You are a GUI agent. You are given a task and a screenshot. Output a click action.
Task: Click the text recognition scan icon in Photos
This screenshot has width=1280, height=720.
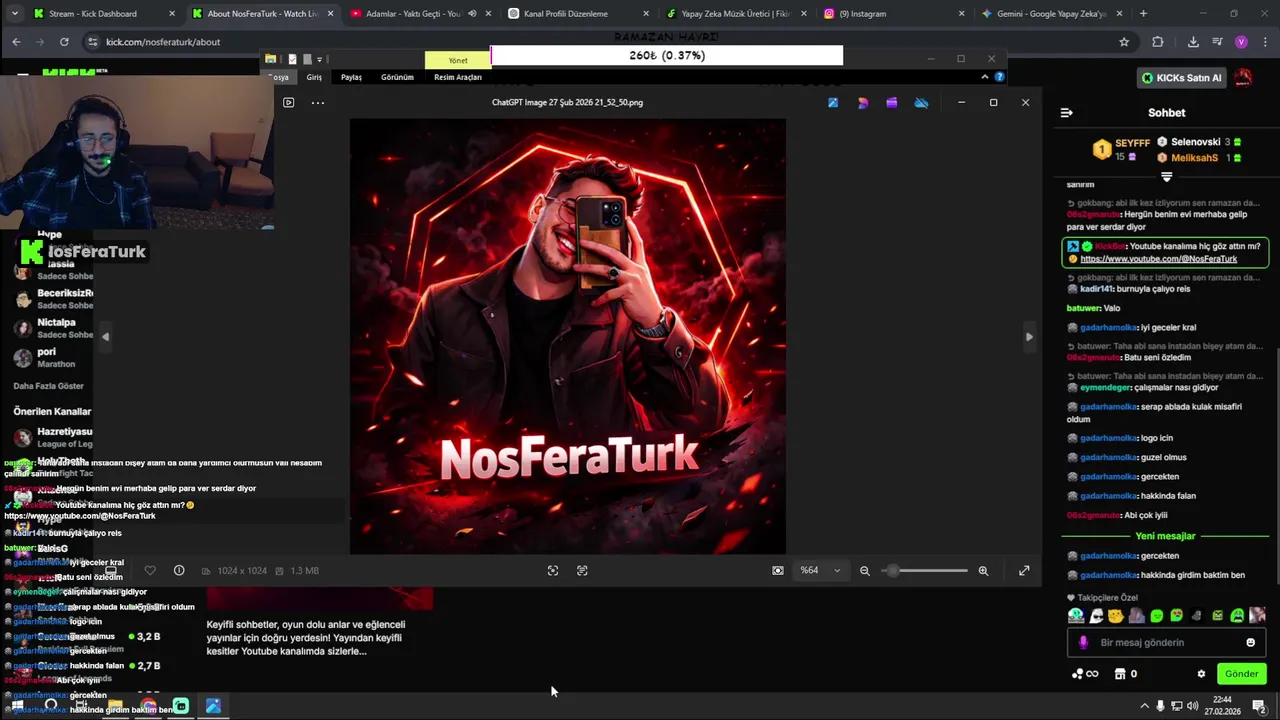click(582, 570)
